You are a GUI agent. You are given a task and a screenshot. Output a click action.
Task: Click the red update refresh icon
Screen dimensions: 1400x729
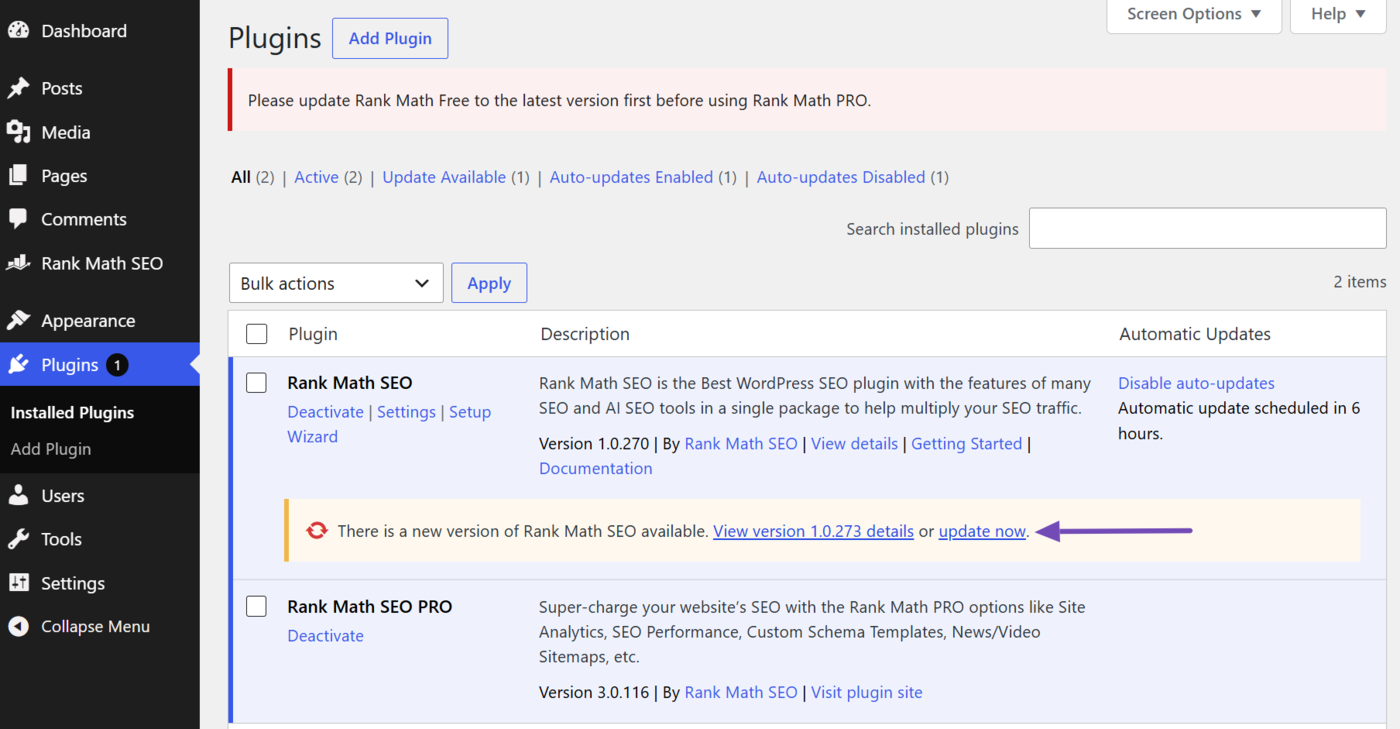point(317,531)
